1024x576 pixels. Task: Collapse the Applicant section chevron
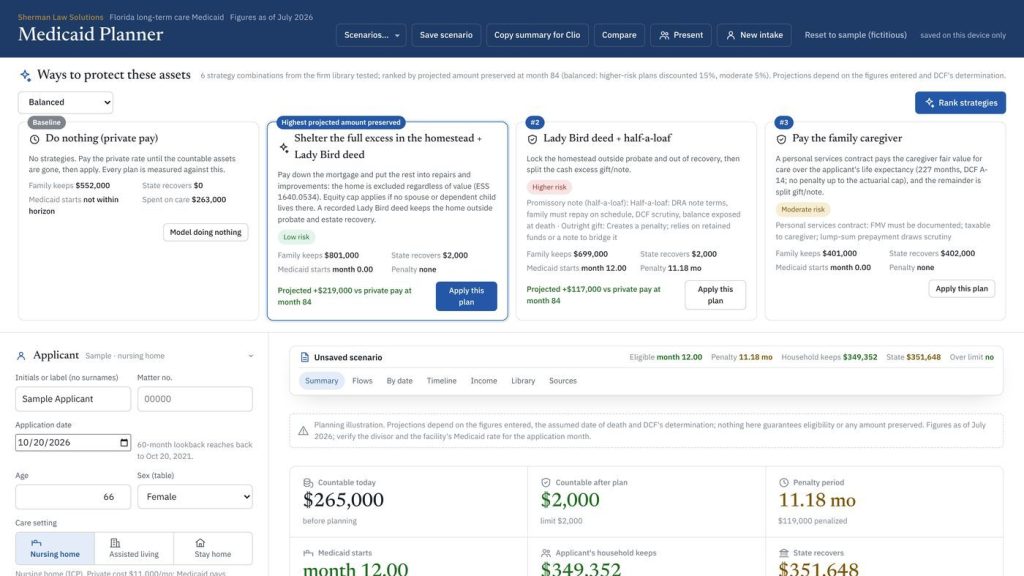[x=251, y=356]
